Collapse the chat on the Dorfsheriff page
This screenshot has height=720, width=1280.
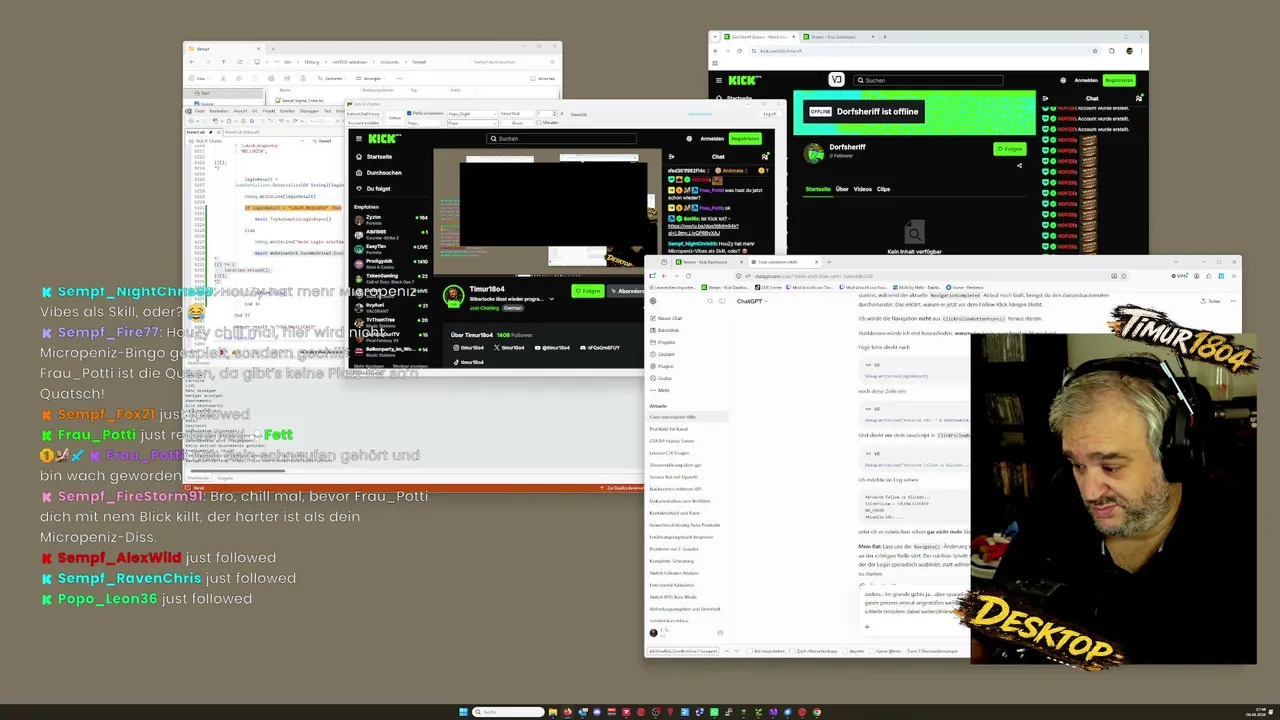[x=1046, y=98]
